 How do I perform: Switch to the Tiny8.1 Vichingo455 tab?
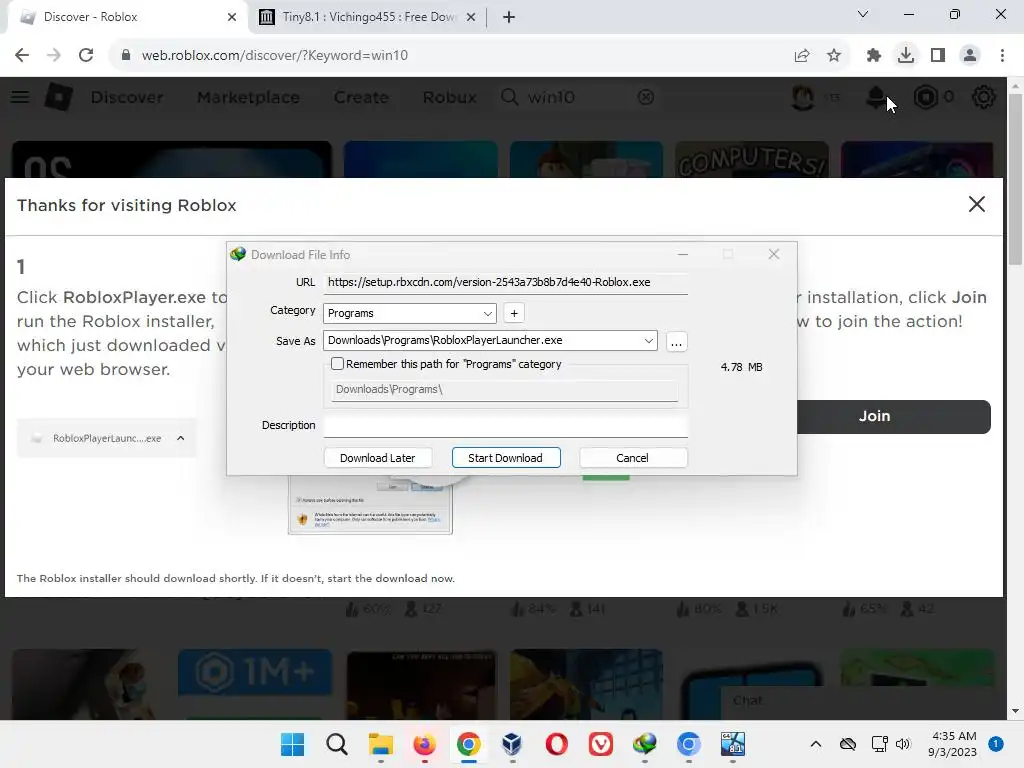pos(368,17)
